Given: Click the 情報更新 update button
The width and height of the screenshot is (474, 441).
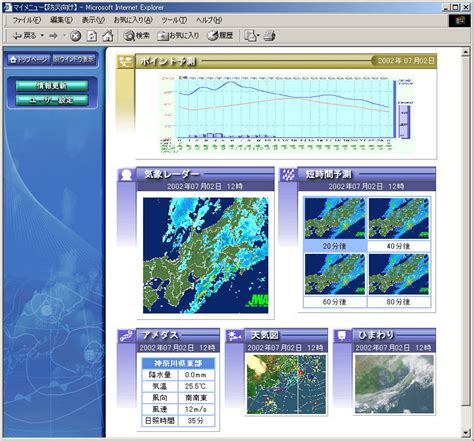Looking at the screenshot, I should coord(52,86).
